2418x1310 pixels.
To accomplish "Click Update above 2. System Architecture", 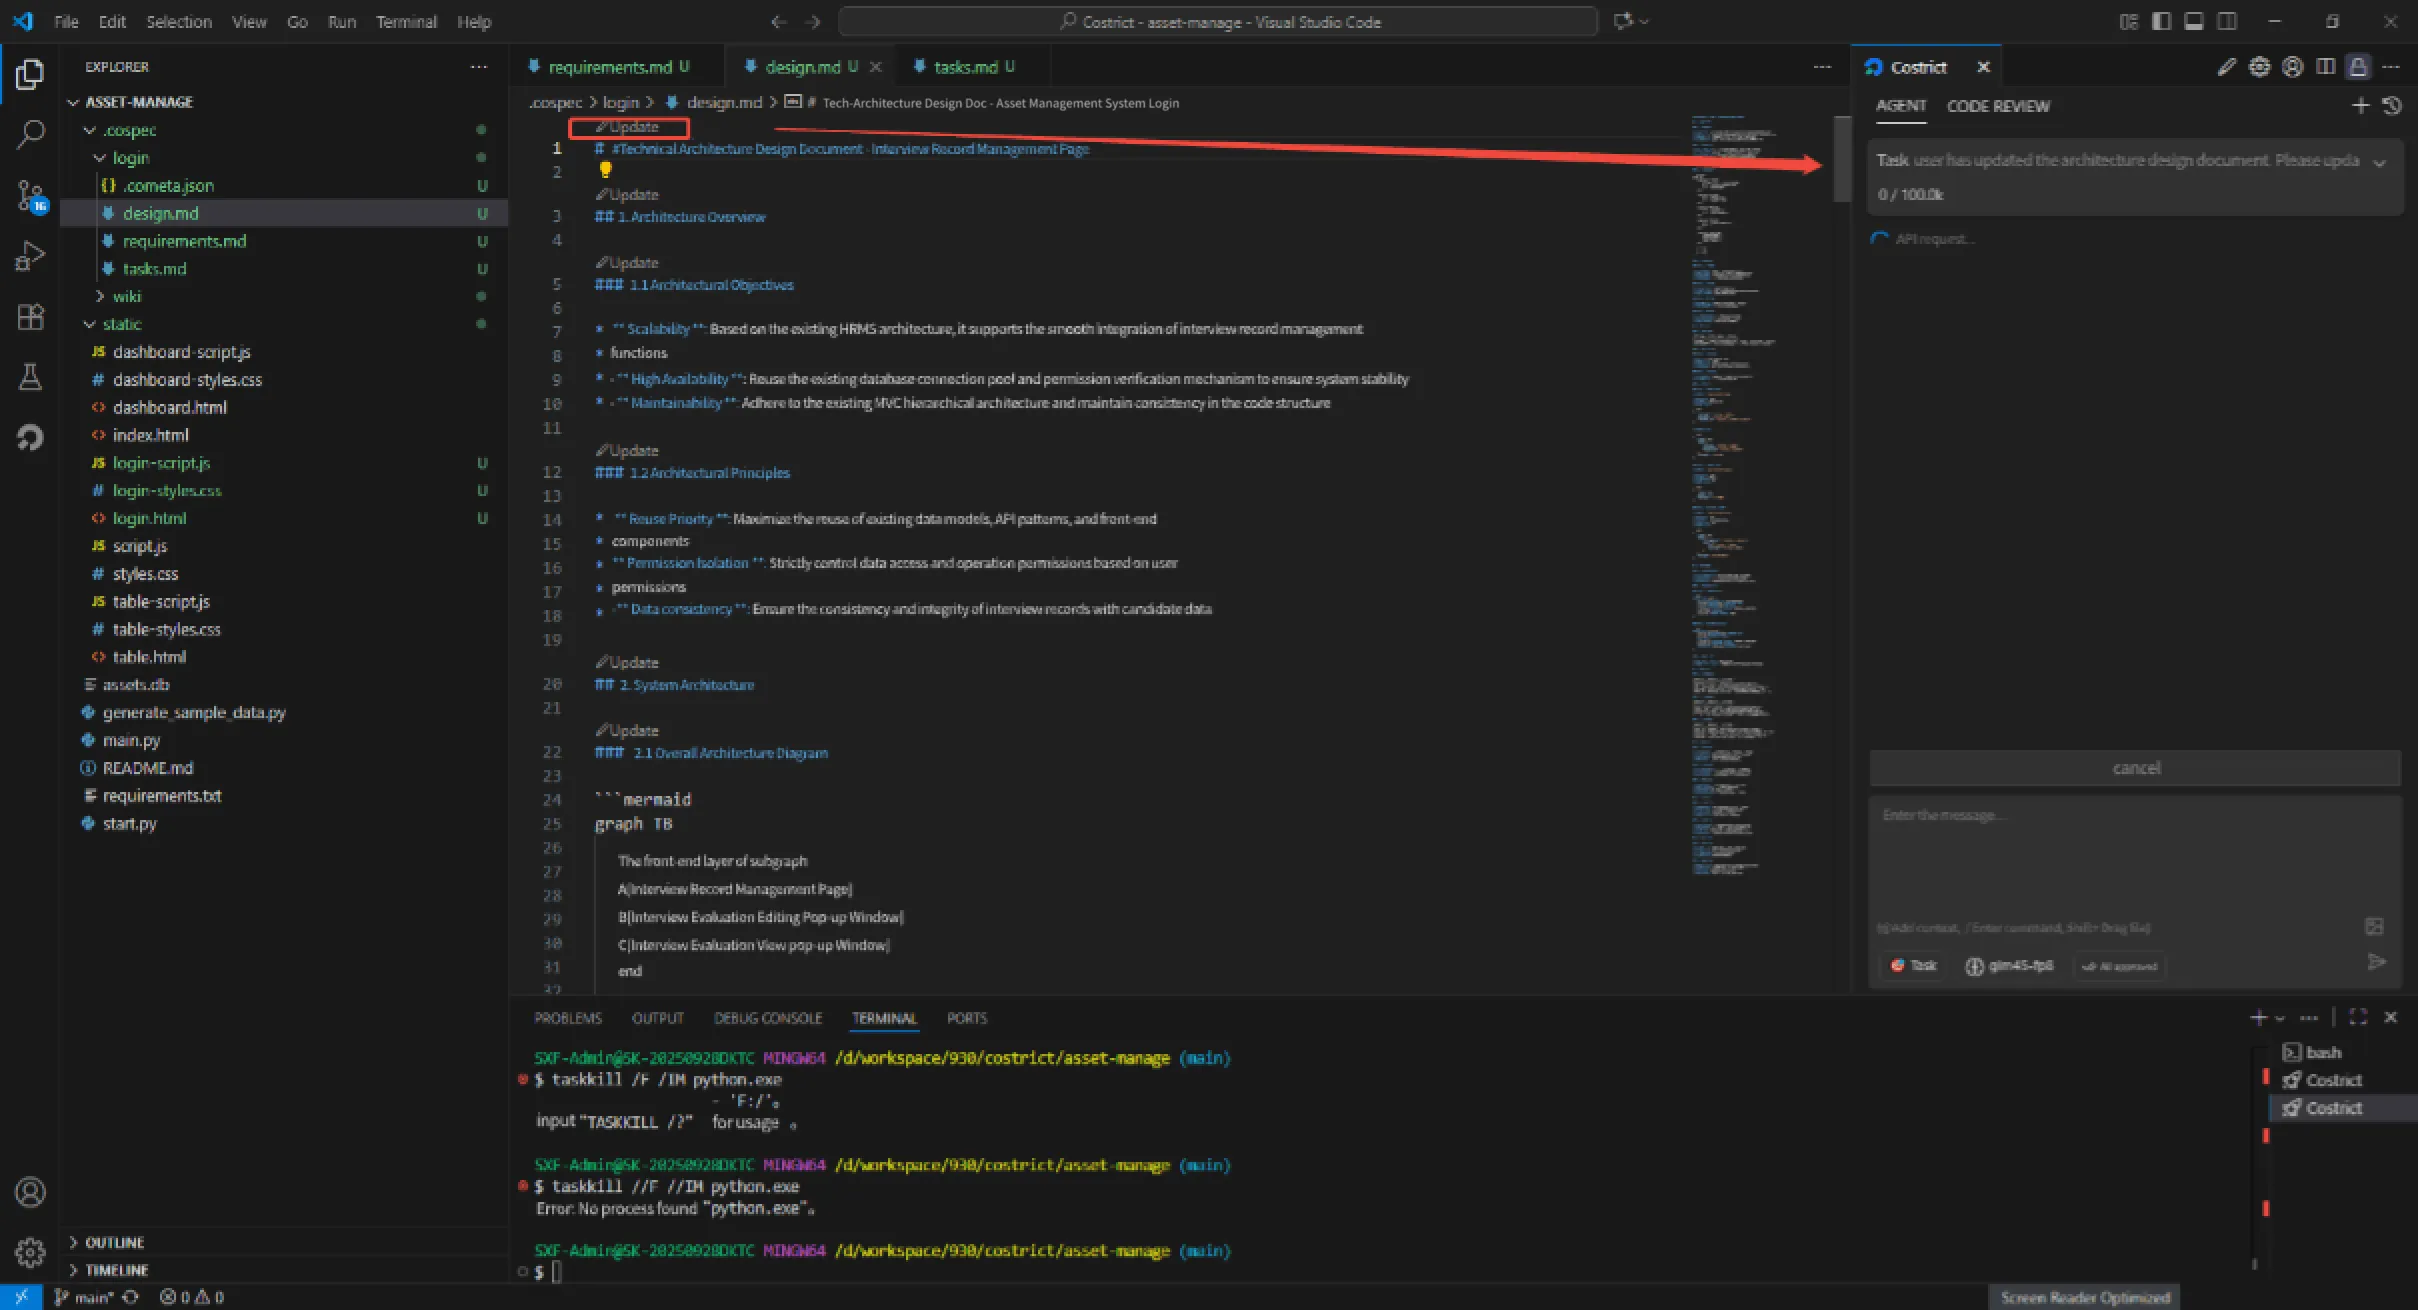I will 628,663.
